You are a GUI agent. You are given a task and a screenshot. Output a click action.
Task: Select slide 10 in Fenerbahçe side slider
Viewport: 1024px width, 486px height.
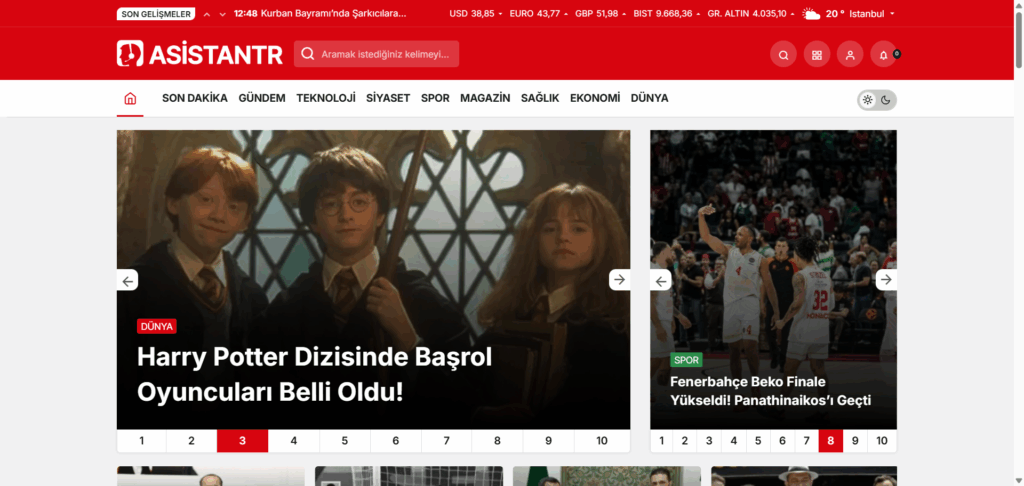[x=882, y=441]
